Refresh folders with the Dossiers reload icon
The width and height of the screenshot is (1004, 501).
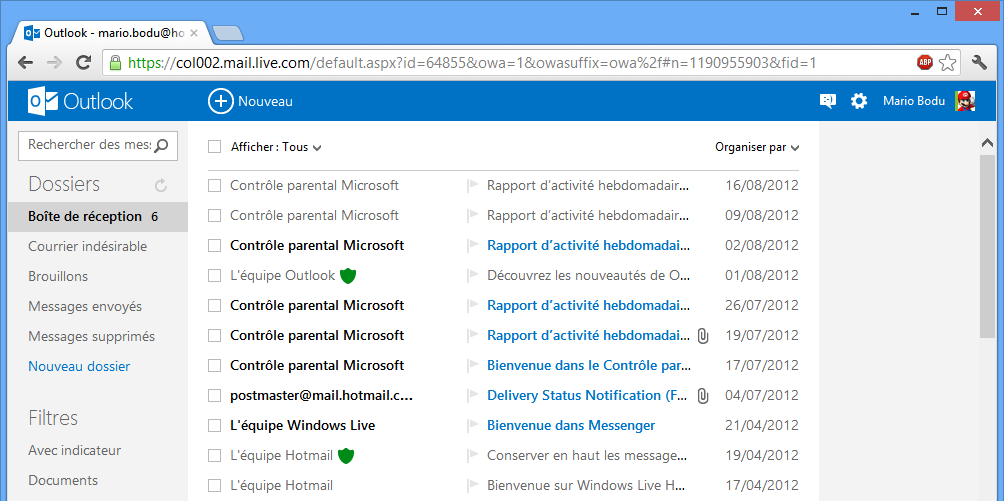(161, 185)
